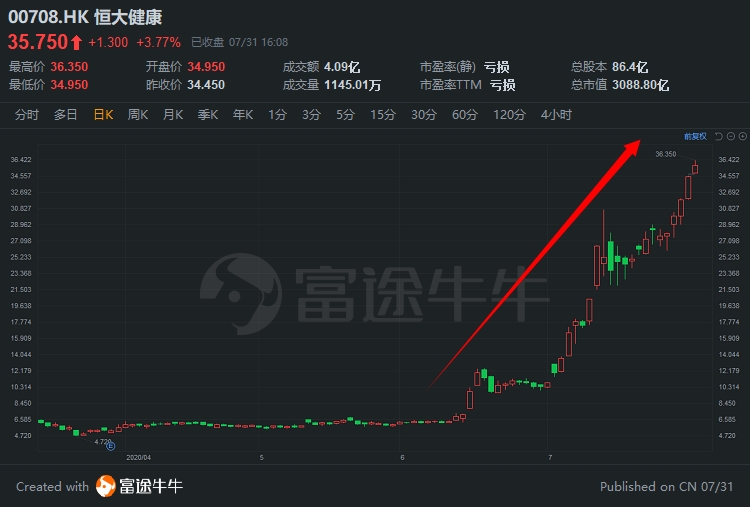
Task: Select the 季K quarterly chart tab
Action: [208, 115]
